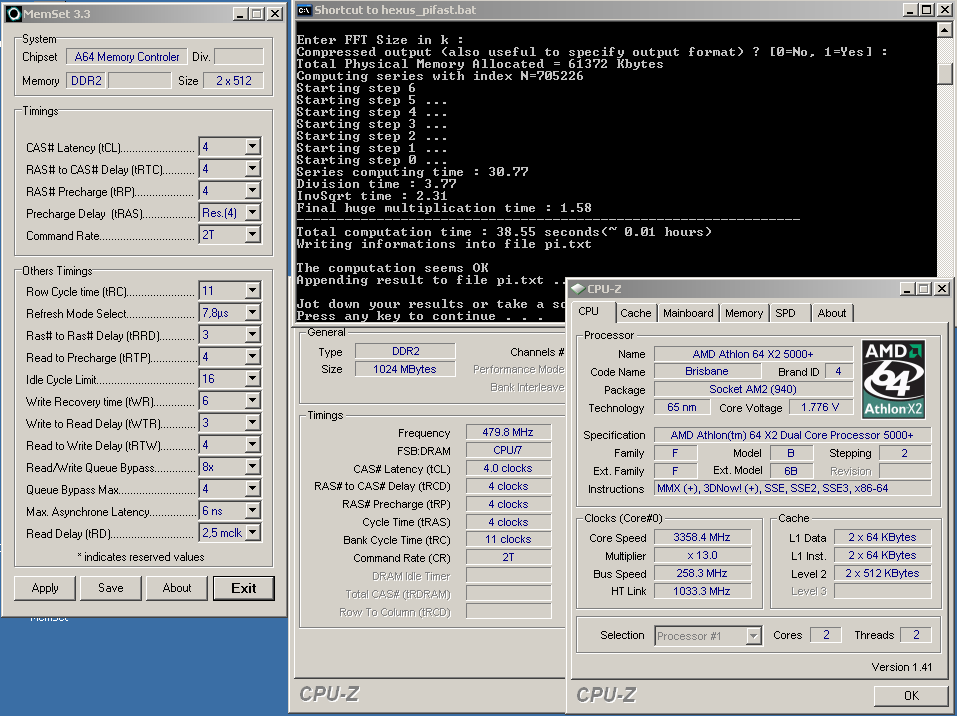Click the Multiplier x 13.0 value
The width and height of the screenshot is (959, 716).
point(702,555)
